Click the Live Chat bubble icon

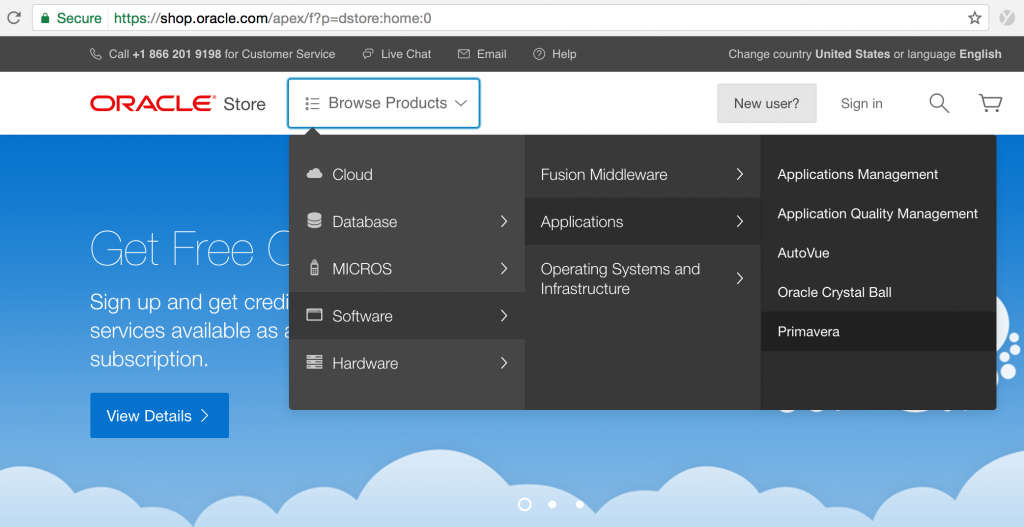(368, 54)
